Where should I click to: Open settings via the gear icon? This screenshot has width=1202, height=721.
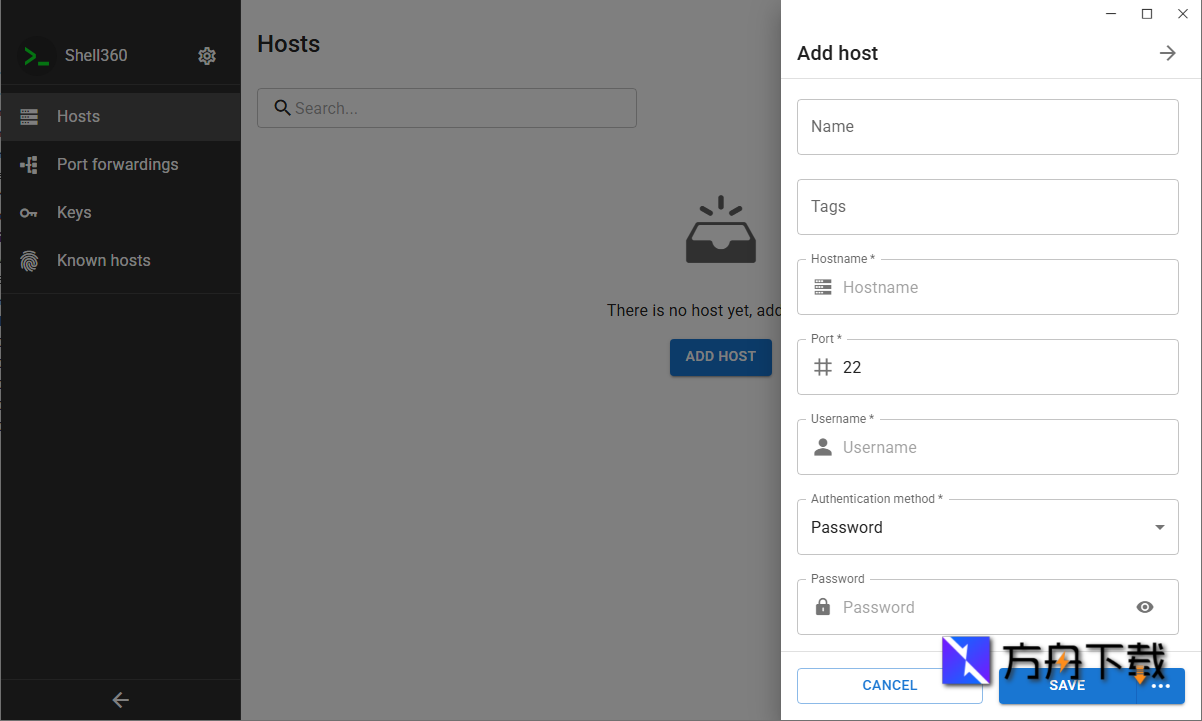[207, 56]
